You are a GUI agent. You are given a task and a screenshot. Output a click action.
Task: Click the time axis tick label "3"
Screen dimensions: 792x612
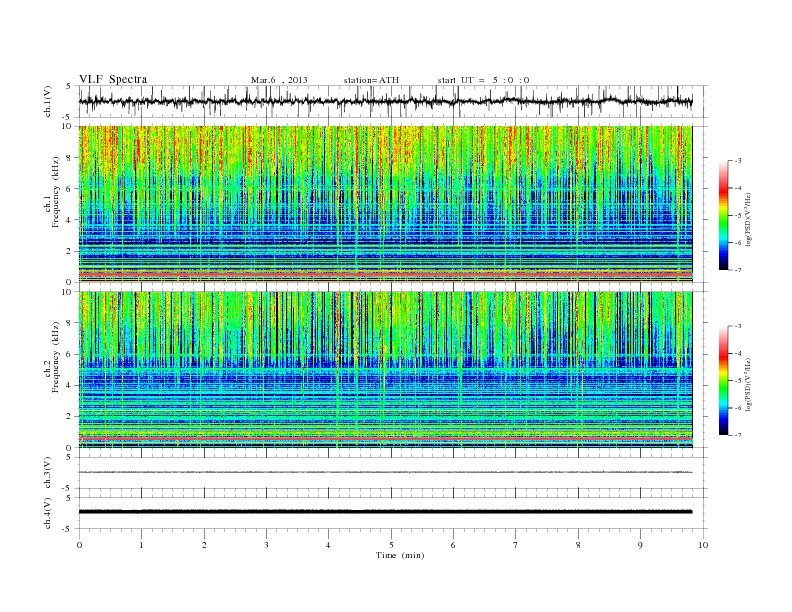point(266,545)
